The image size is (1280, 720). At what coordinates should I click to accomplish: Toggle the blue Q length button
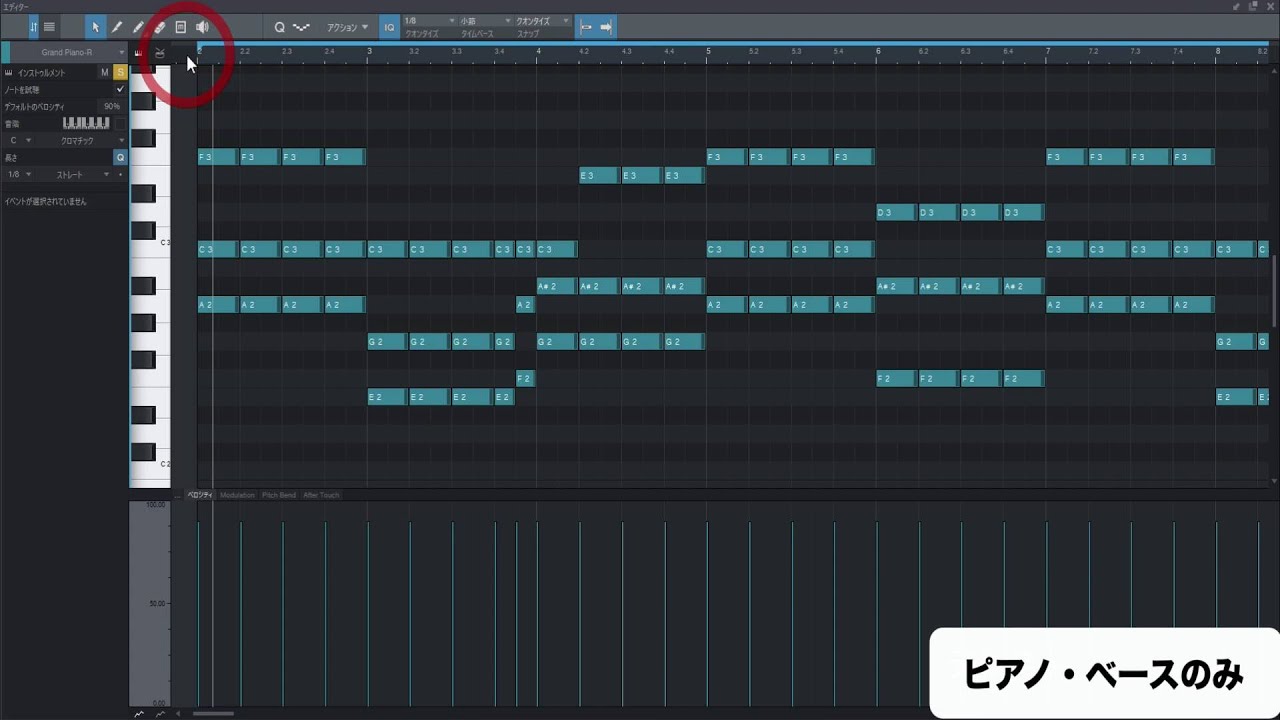120,158
